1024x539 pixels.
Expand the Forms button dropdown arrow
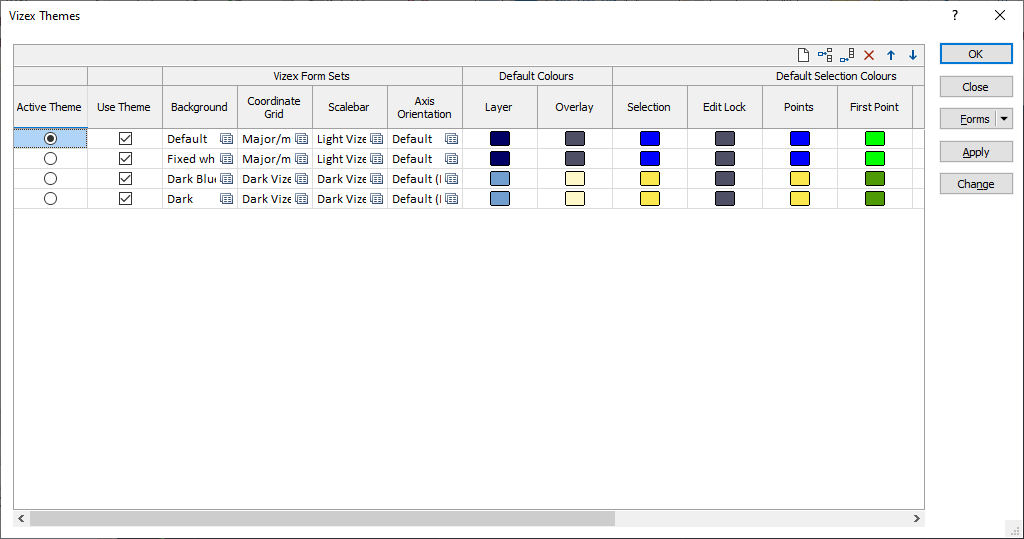point(1004,119)
